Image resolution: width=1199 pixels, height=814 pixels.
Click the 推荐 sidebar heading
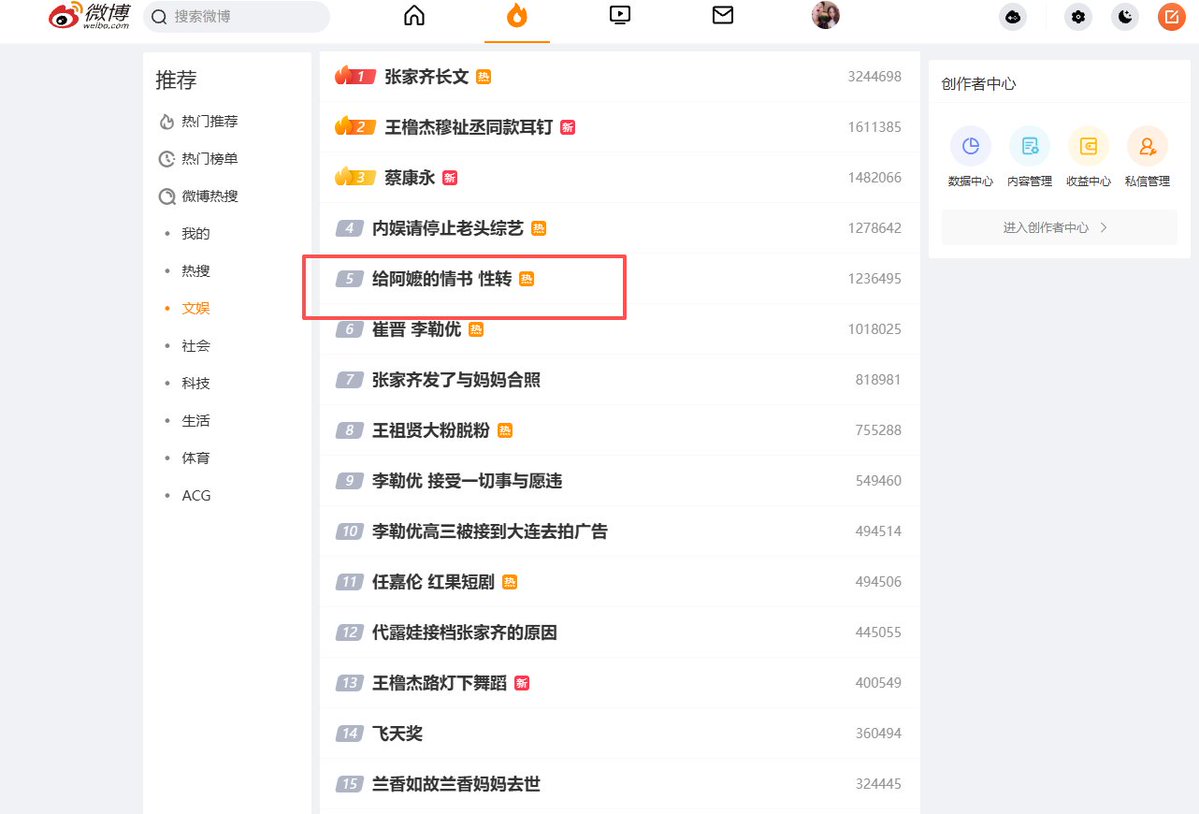point(176,79)
